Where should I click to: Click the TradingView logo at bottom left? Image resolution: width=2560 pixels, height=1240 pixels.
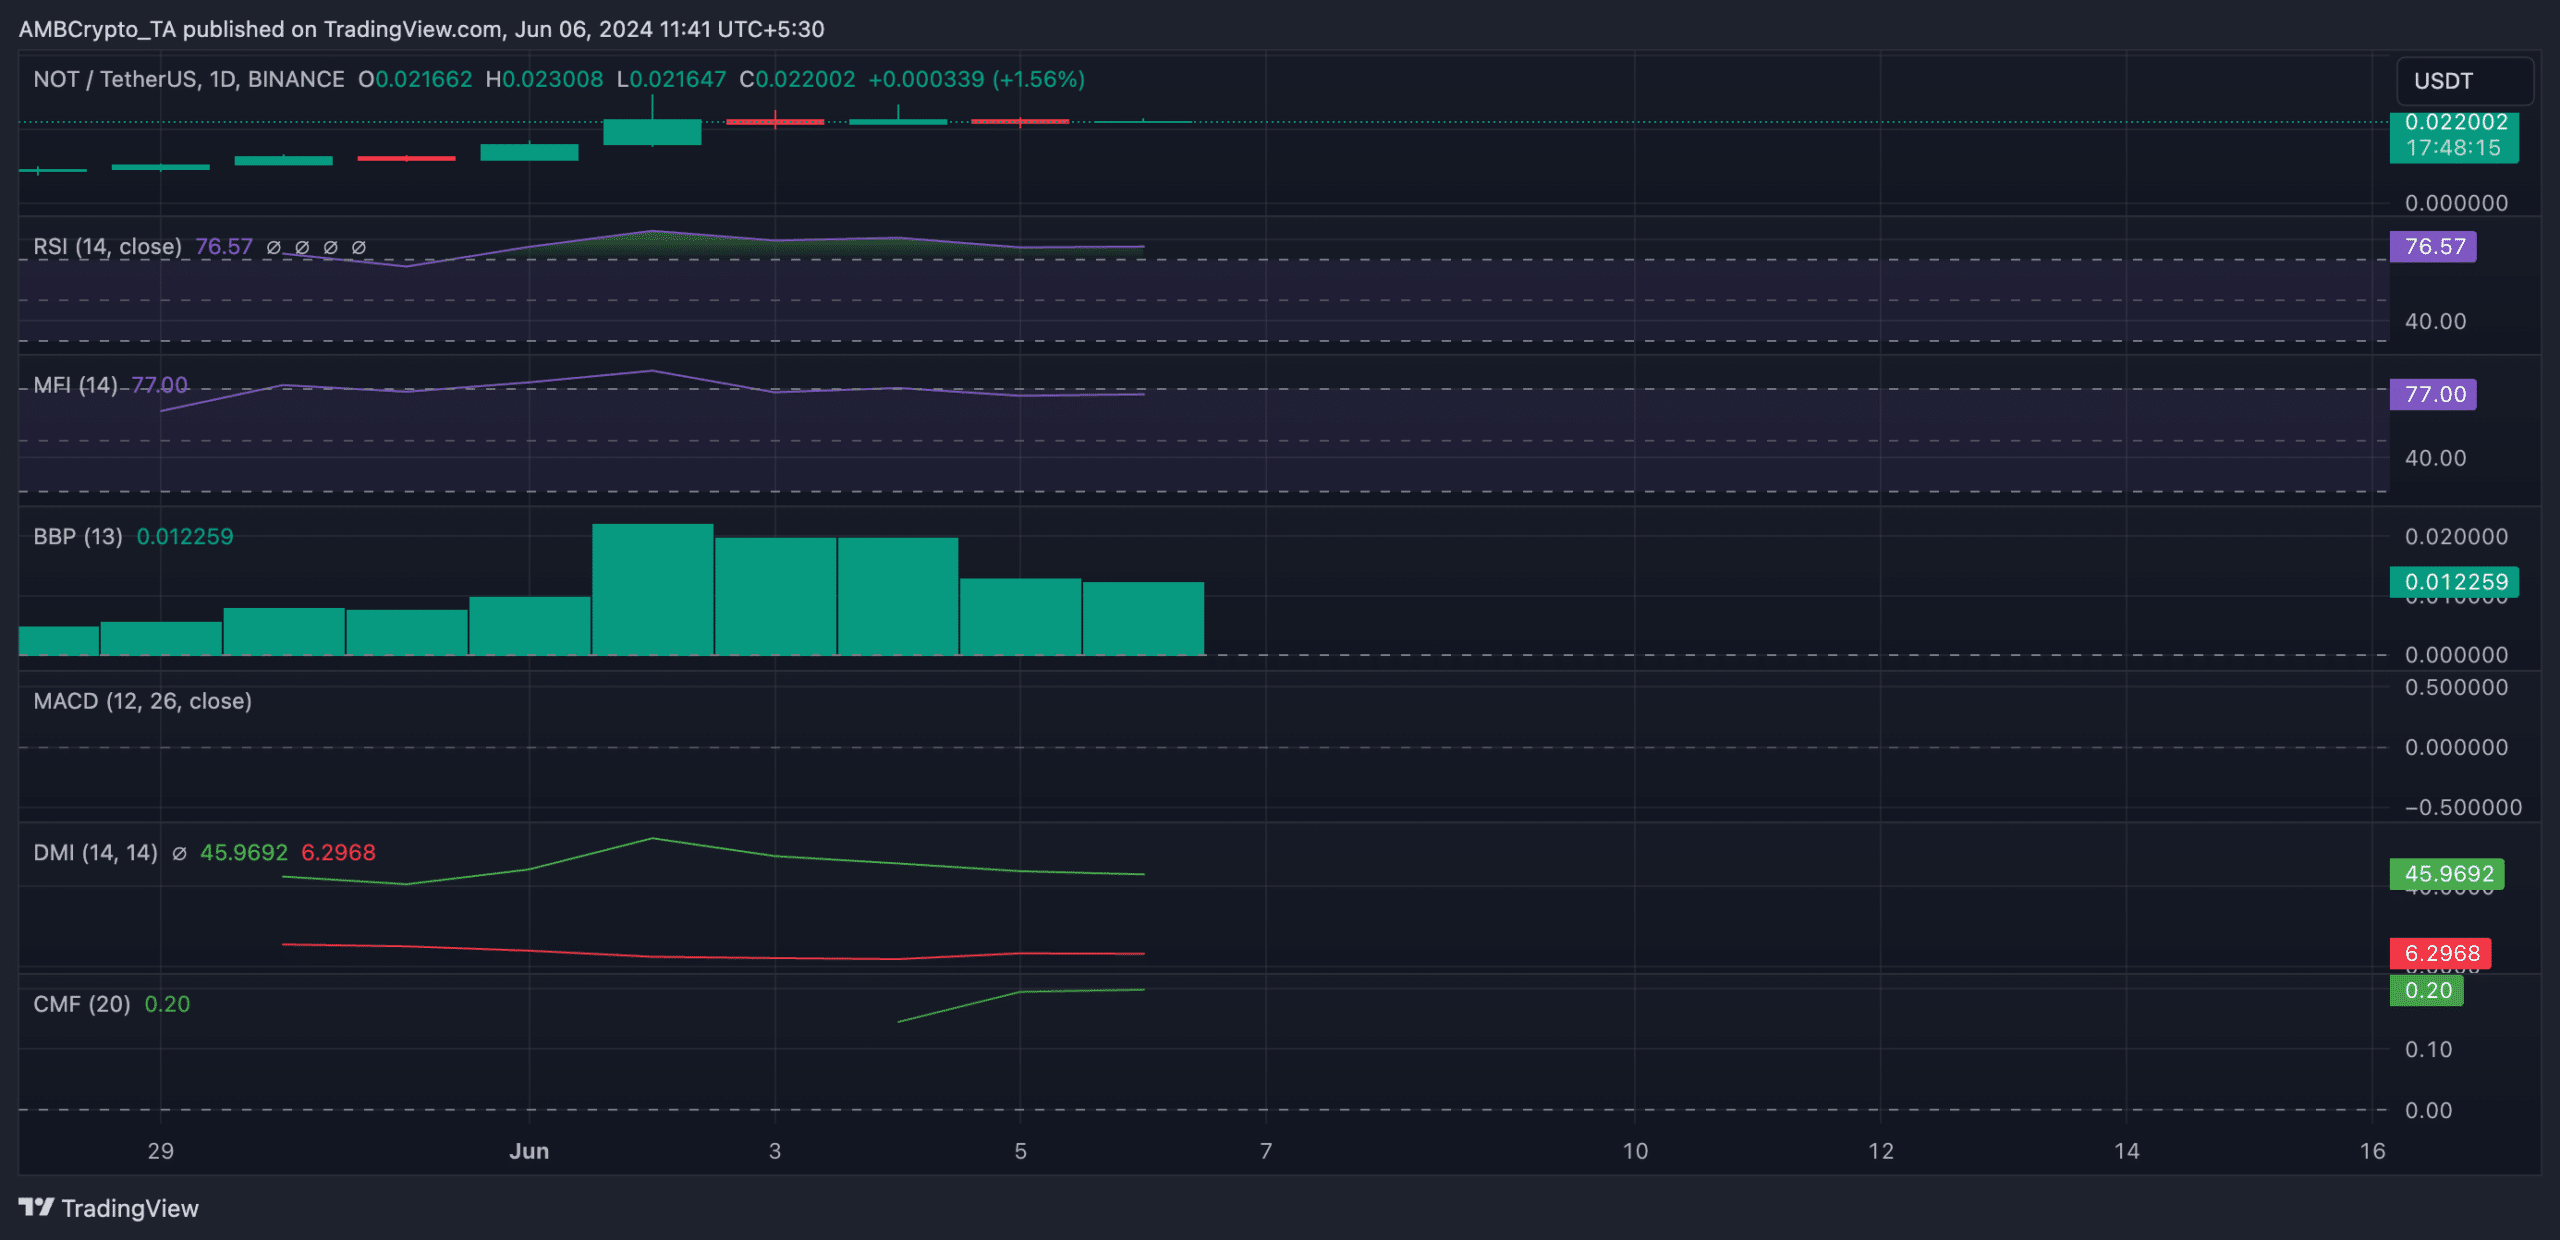click(x=108, y=1208)
